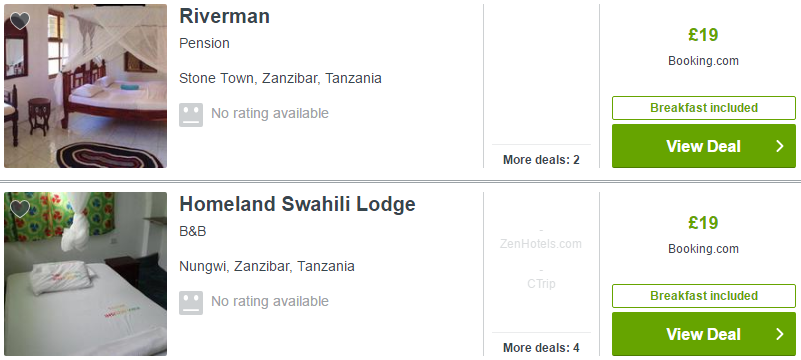Screen dimensions: 801x360
Task: Click Riverman's £19 Booking.com price
Action: [x=703, y=46]
